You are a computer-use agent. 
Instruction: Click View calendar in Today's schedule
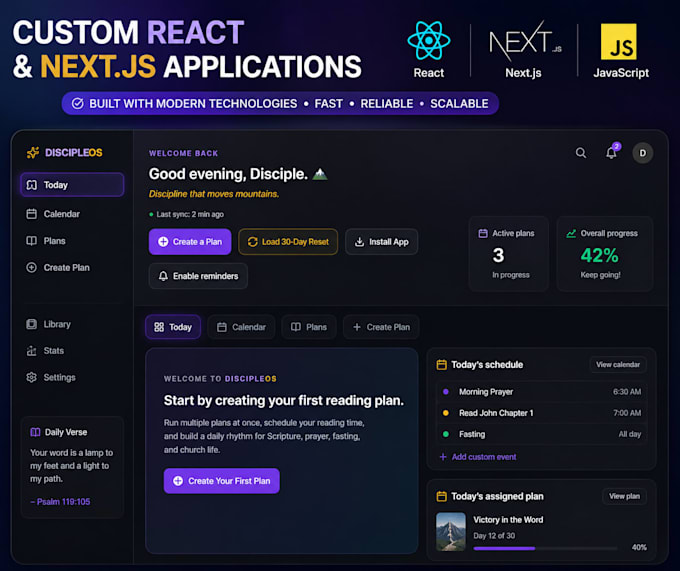tap(618, 364)
